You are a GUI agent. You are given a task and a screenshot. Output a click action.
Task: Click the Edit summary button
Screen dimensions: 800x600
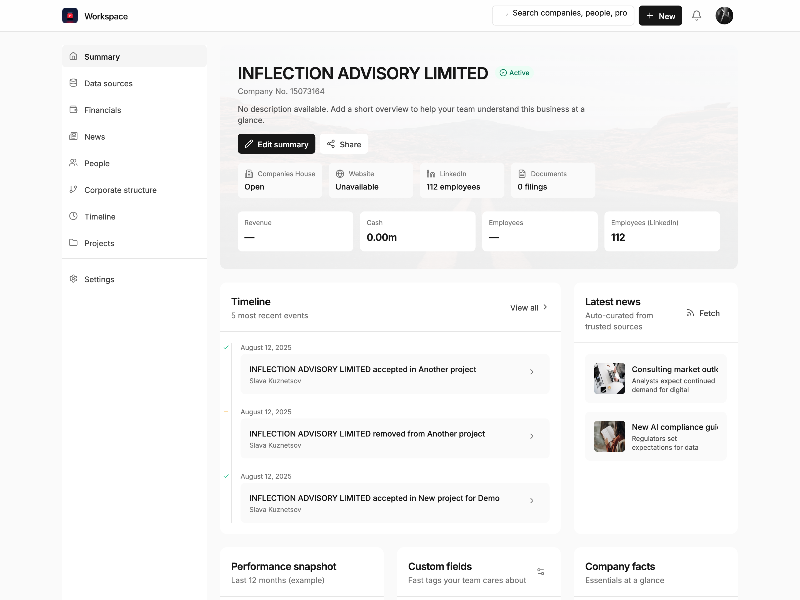pyautogui.click(x=276, y=144)
